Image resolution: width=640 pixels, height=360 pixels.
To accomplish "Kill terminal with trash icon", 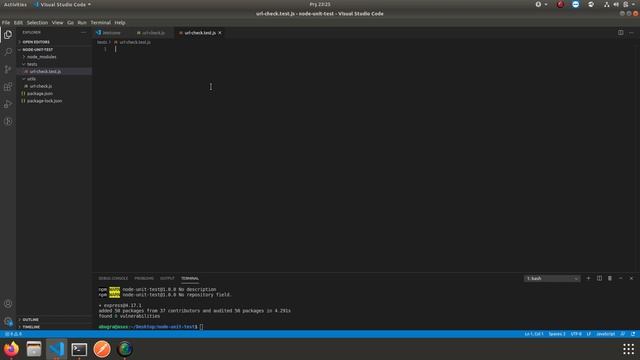I will pos(610,278).
